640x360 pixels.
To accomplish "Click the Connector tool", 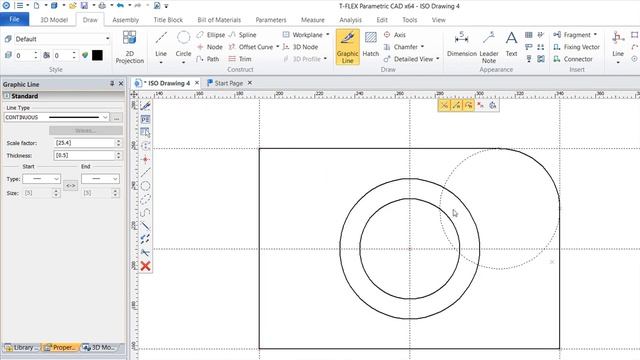I will (573, 59).
